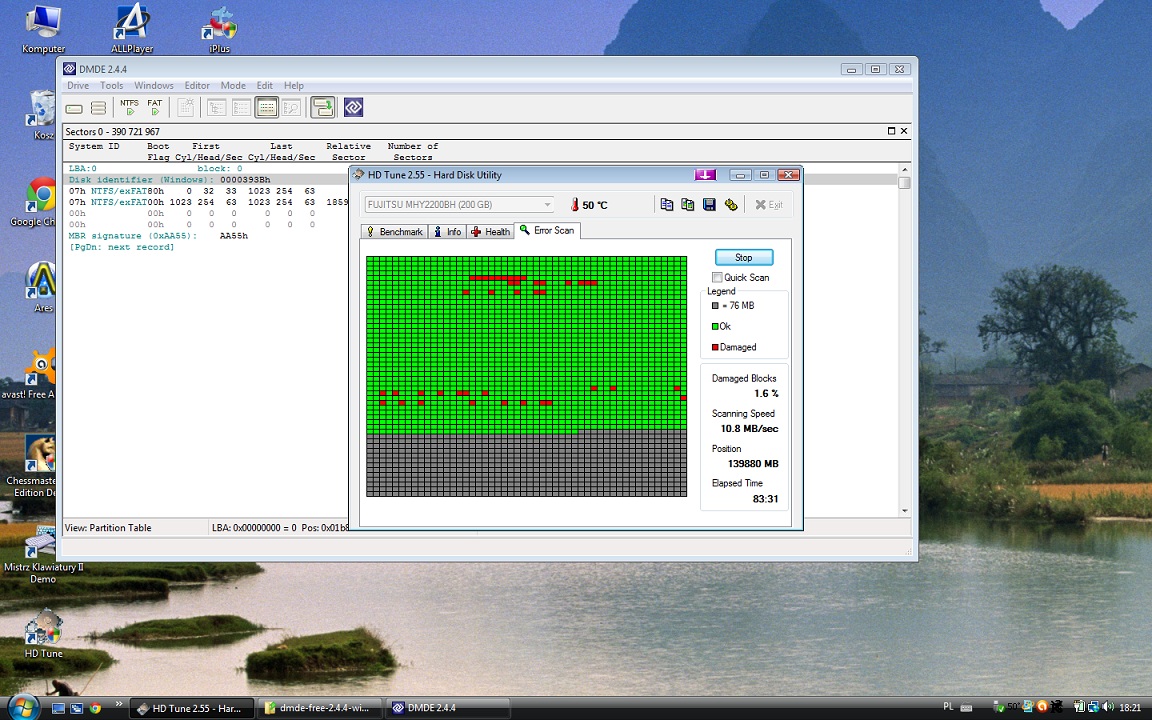This screenshot has width=1152, height=720.
Task: Click the dmde-free-2.4.4 taskbar button
Action: (320, 708)
